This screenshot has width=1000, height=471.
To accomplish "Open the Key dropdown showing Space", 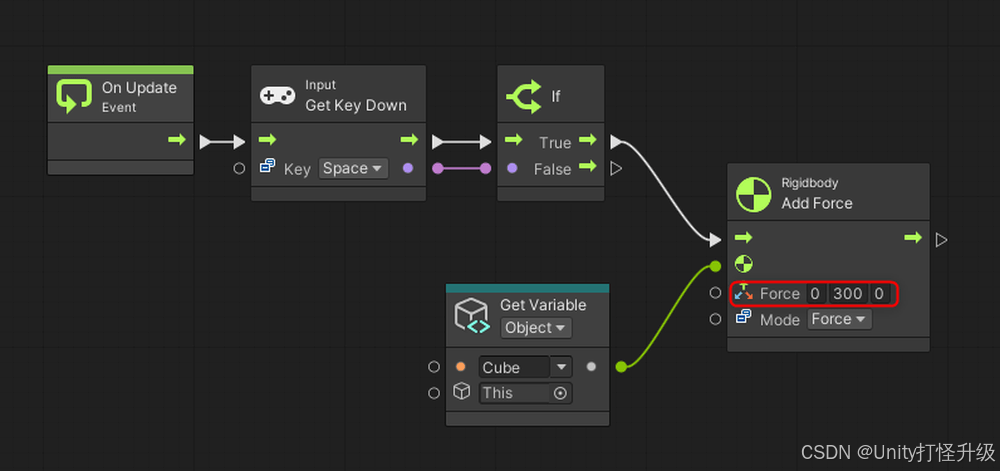I will 353,168.
